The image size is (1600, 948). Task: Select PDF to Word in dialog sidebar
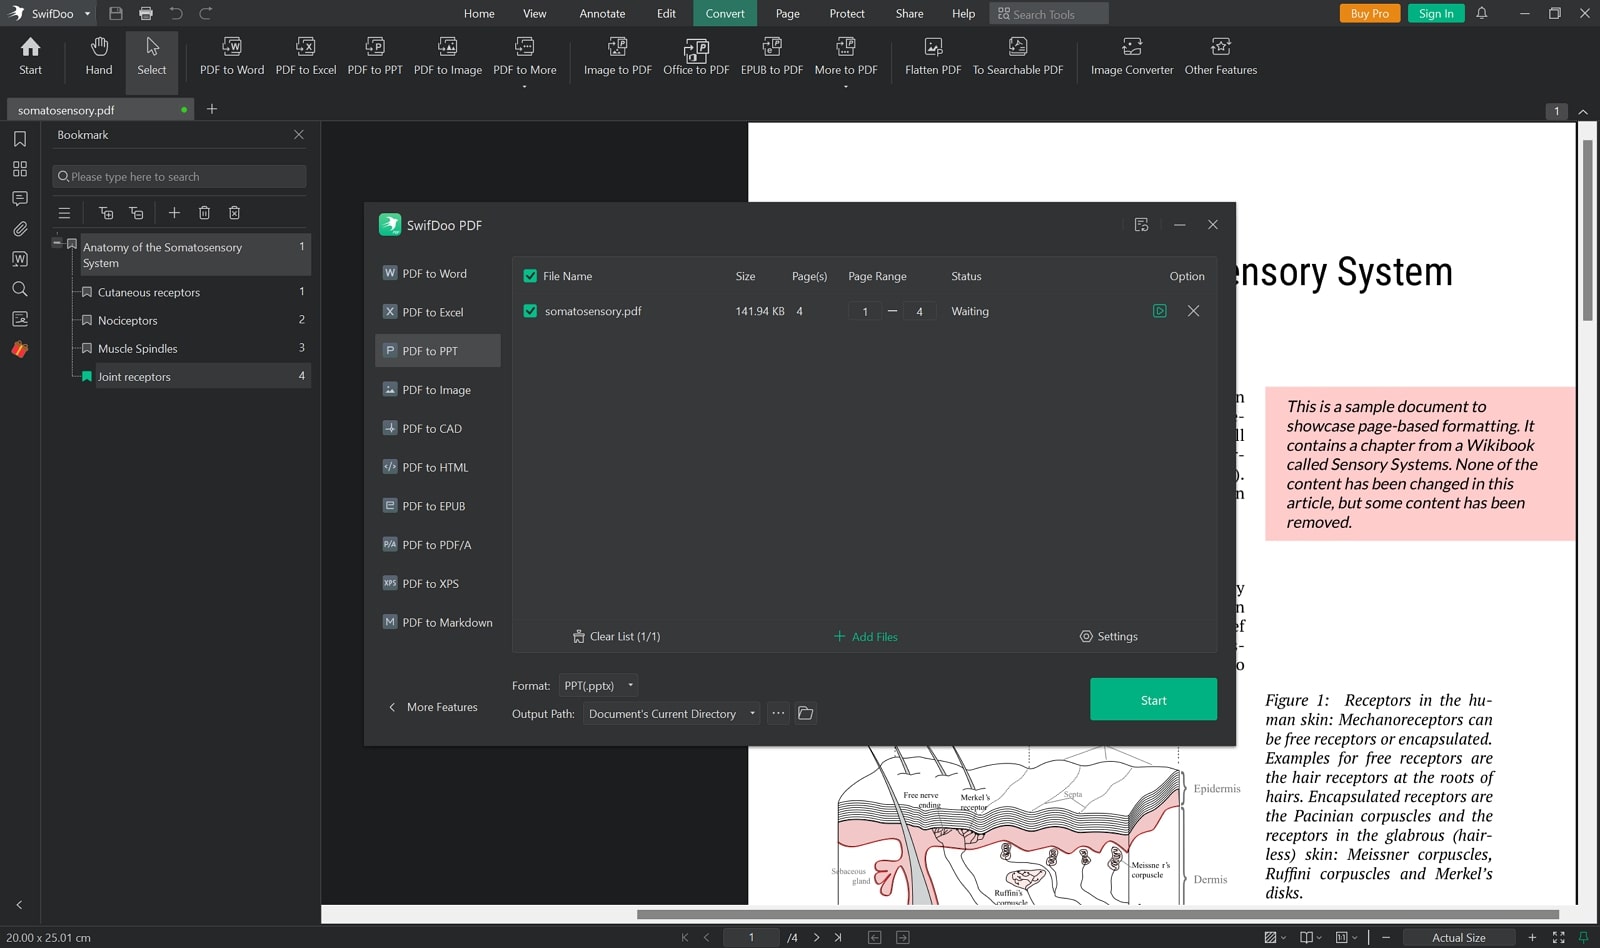(437, 273)
